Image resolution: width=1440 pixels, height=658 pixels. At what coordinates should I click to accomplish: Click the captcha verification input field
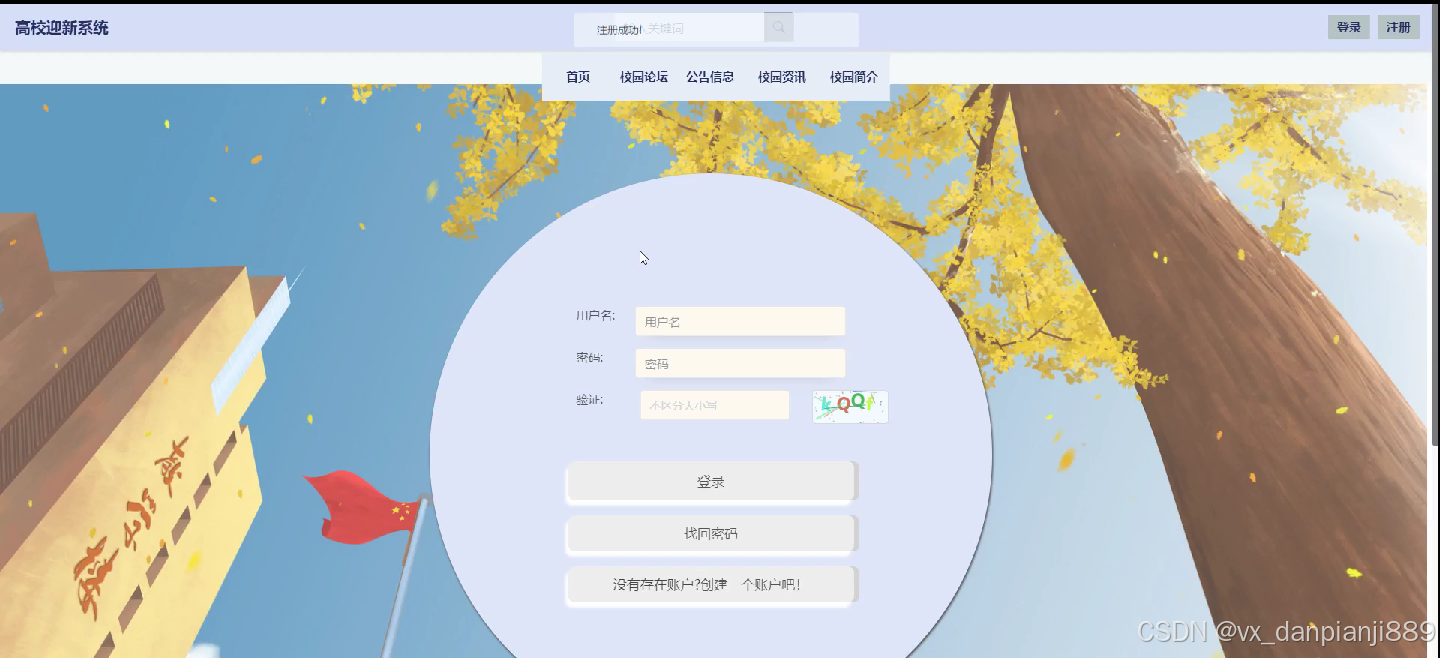point(715,405)
